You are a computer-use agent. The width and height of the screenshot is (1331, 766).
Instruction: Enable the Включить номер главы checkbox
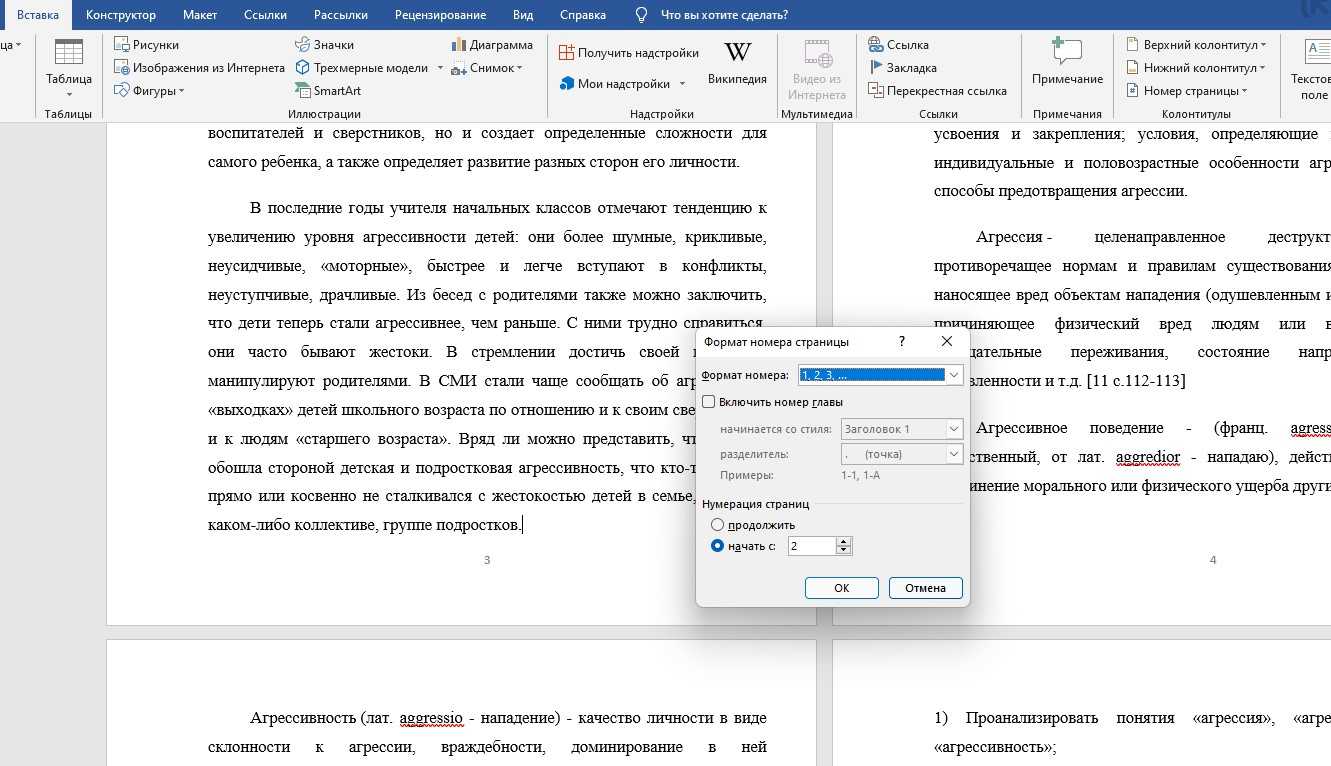tap(709, 402)
